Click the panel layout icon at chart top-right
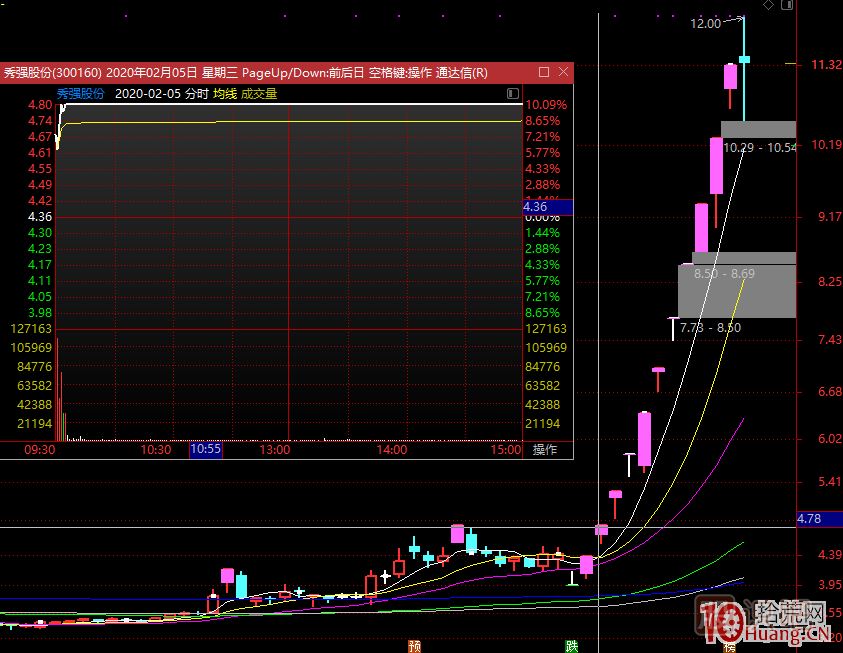 click(788, 5)
